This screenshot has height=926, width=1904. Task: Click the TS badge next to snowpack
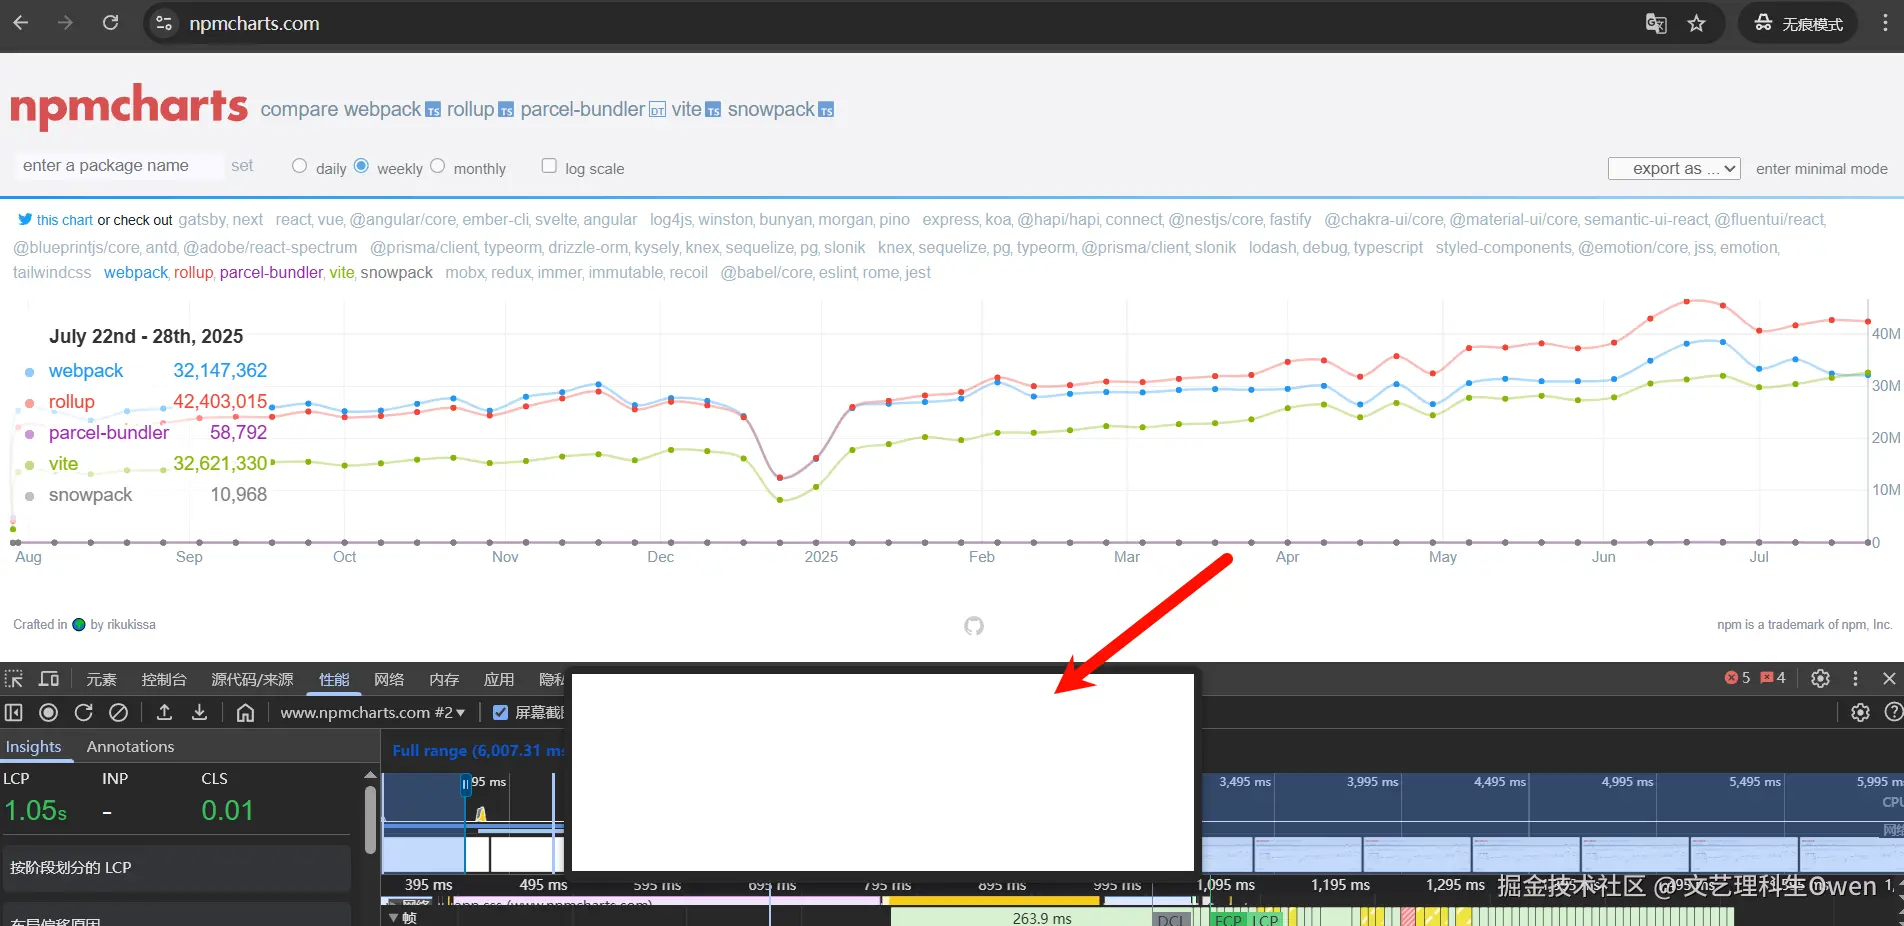[x=826, y=110]
